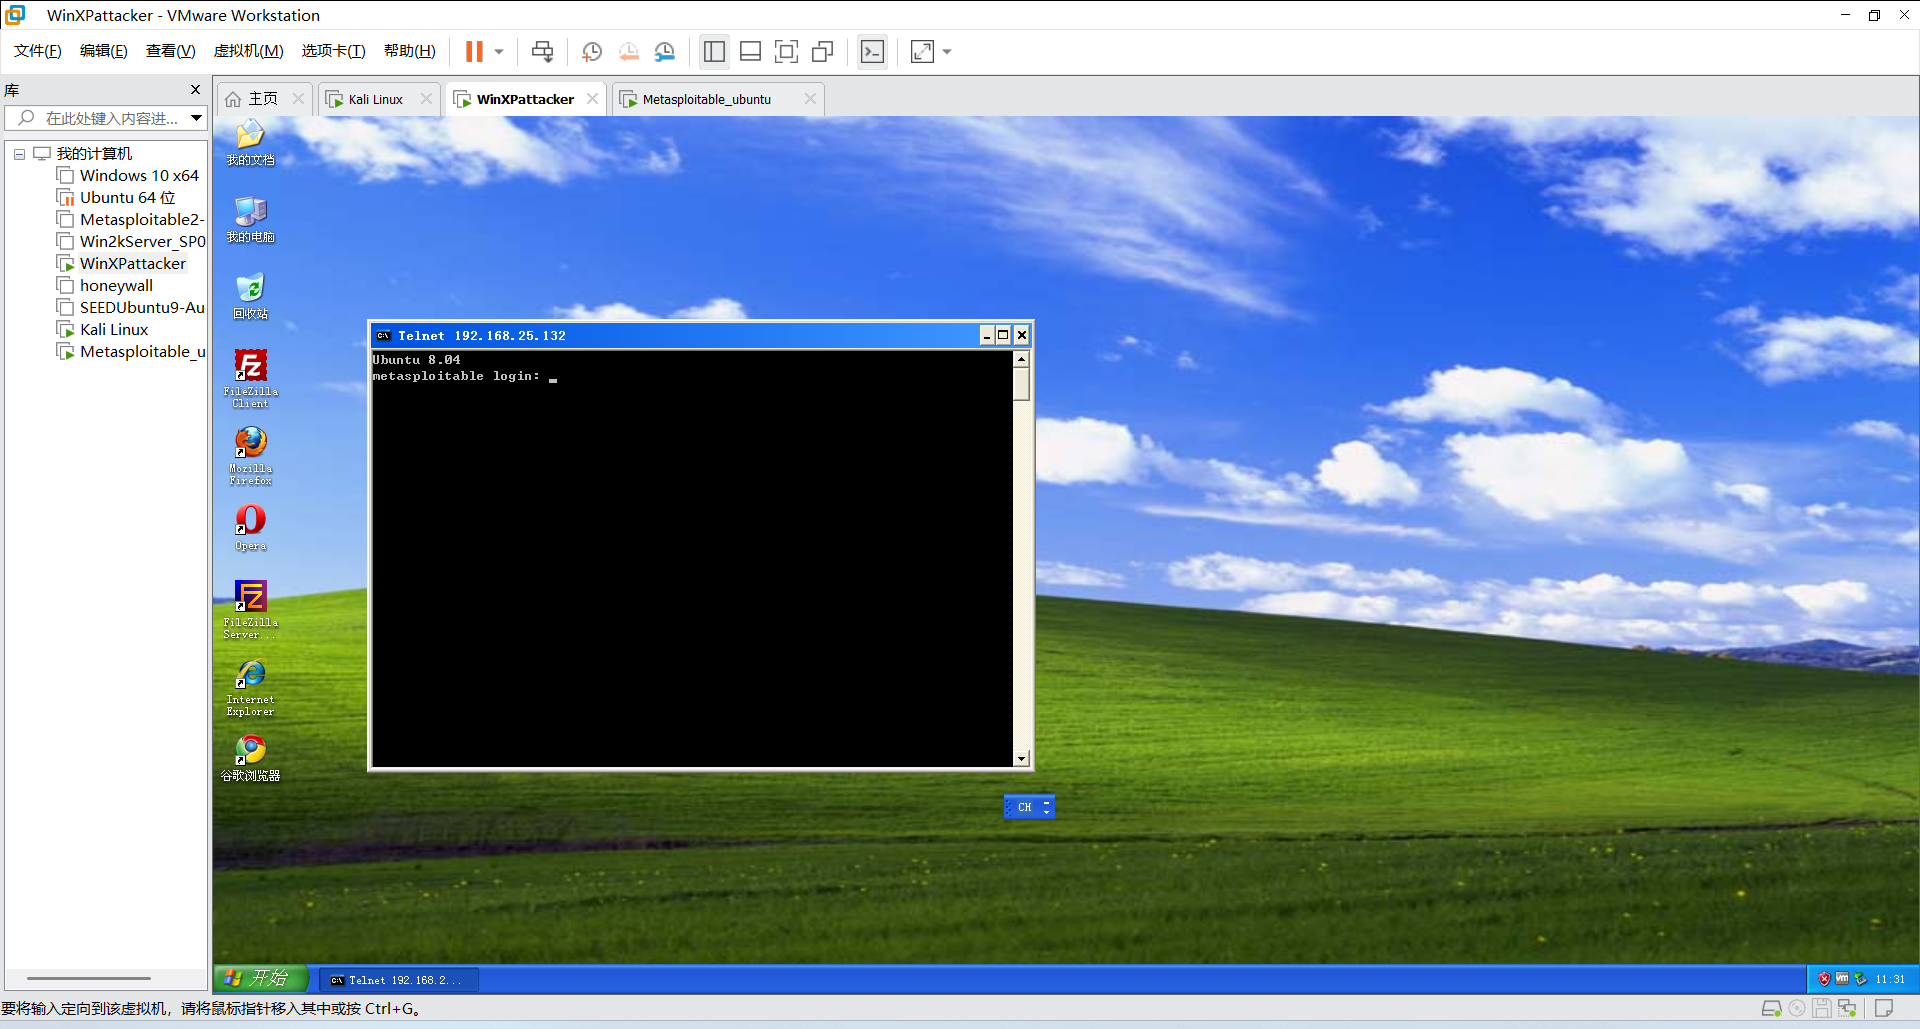Open the 文件(F) menu
Viewport: 1920px width, 1029px height.
pyautogui.click(x=38, y=51)
